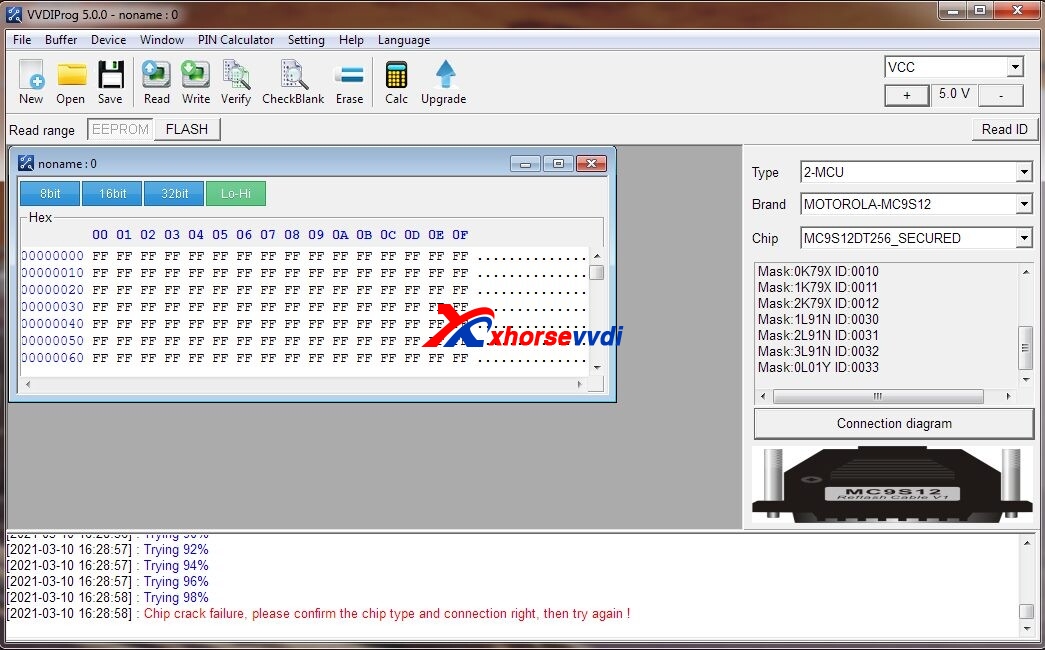The width and height of the screenshot is (1045, 650).
Task: Select FLASH as the read range
Action: 187,129
